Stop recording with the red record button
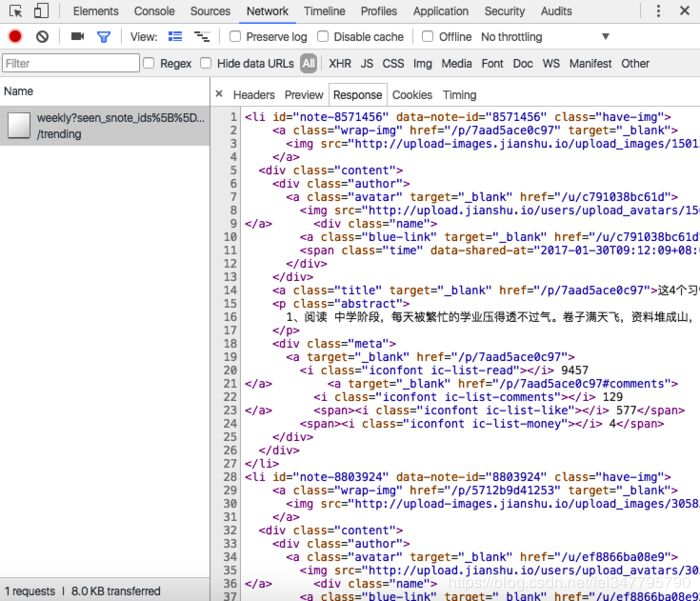Viewport: 700px width, 601px height. click(x=15, y=36)
